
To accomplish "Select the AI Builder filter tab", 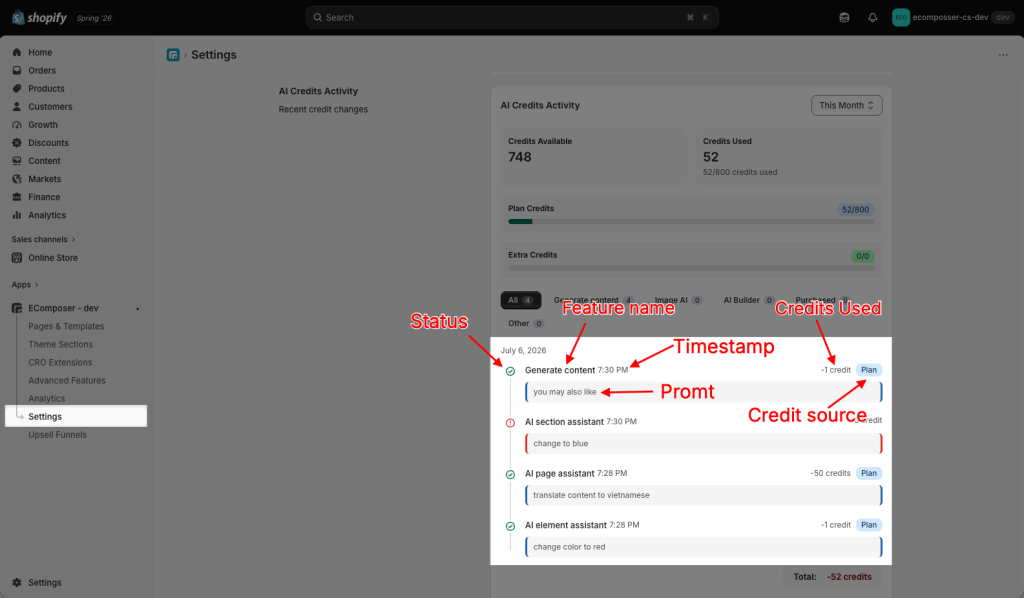I will click(748, 300).
